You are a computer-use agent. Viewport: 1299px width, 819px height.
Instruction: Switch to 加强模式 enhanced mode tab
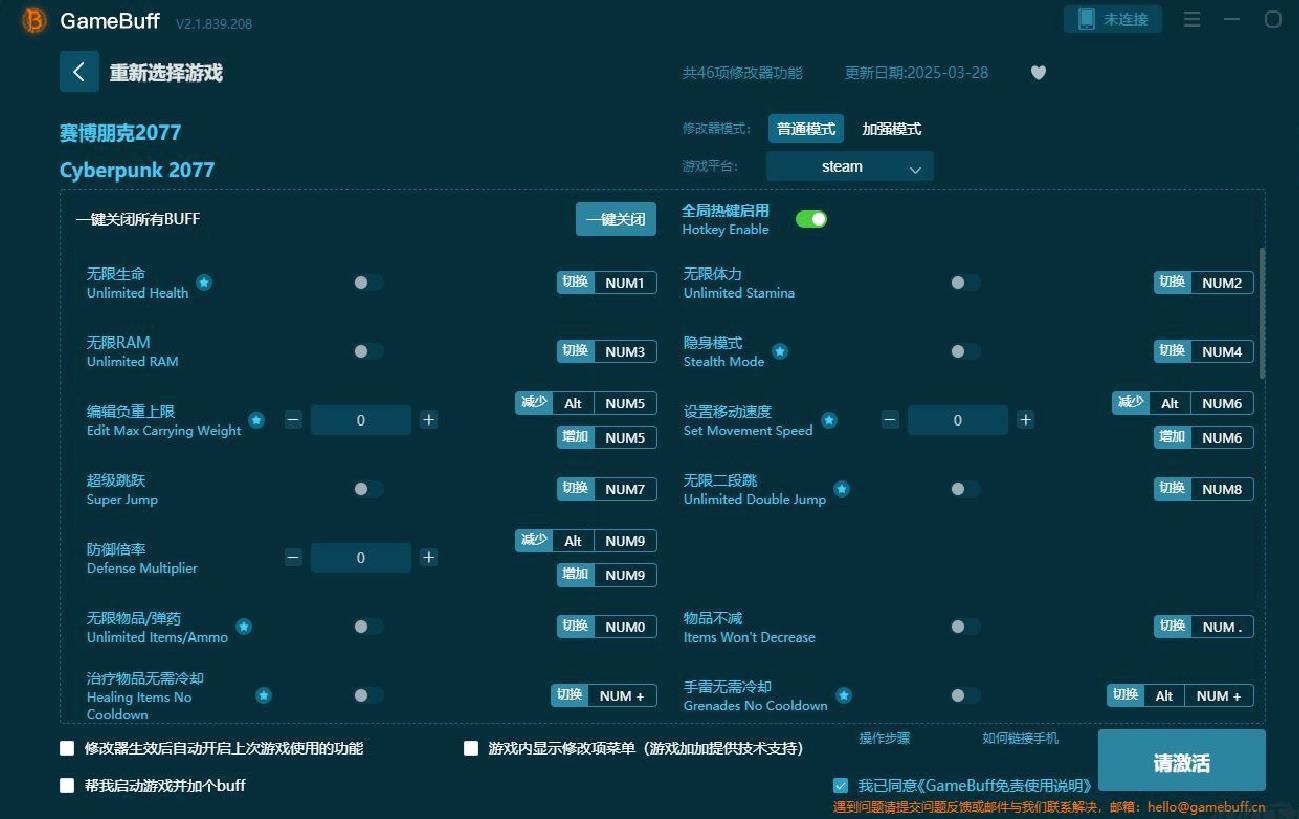click(x=892, y=129)
